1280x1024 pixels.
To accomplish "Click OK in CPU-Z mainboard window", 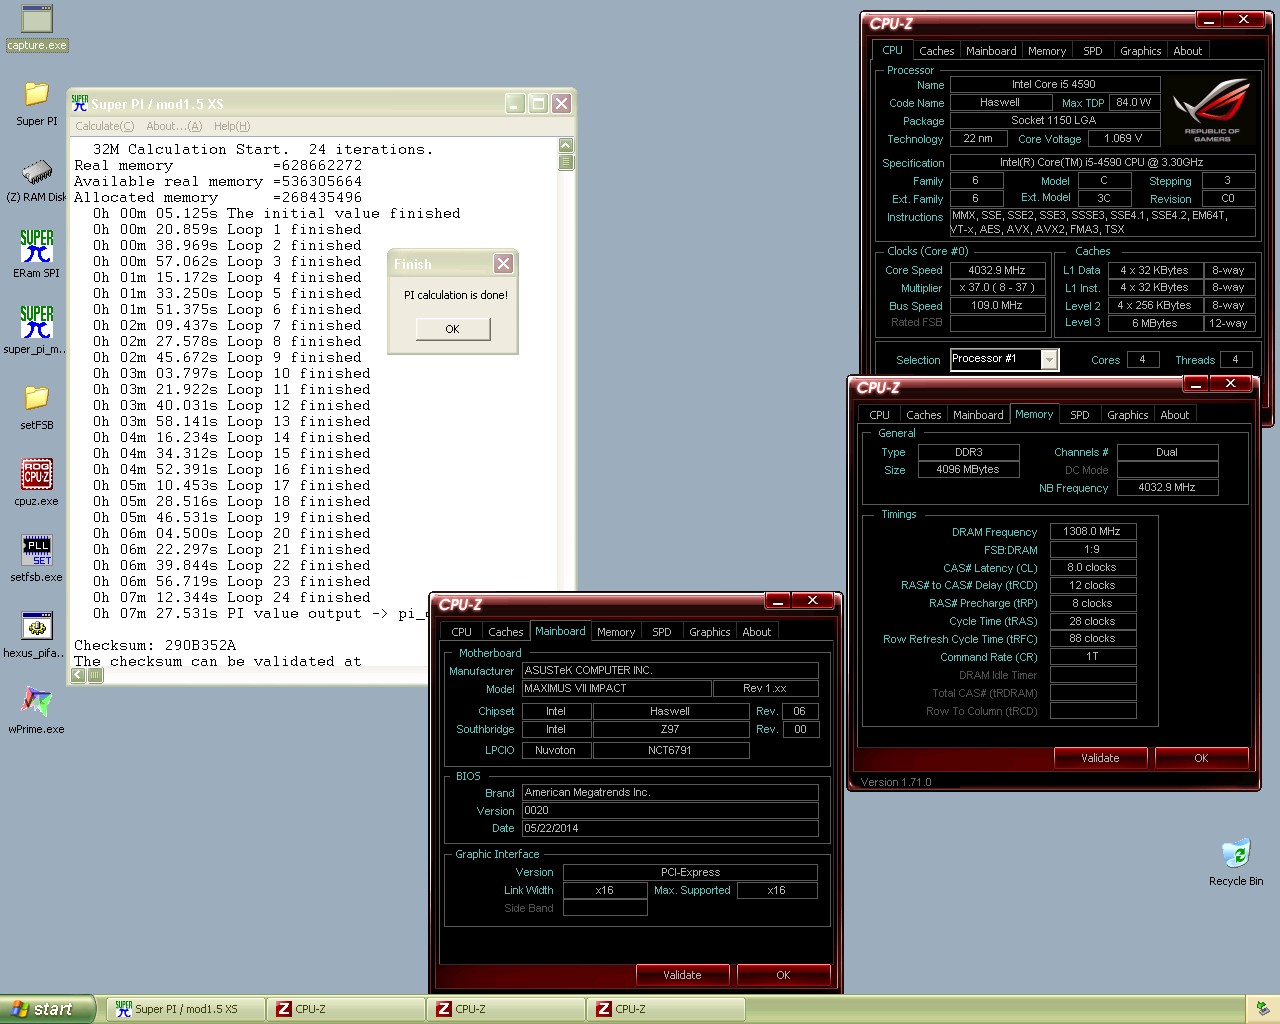I will point(784,975).
